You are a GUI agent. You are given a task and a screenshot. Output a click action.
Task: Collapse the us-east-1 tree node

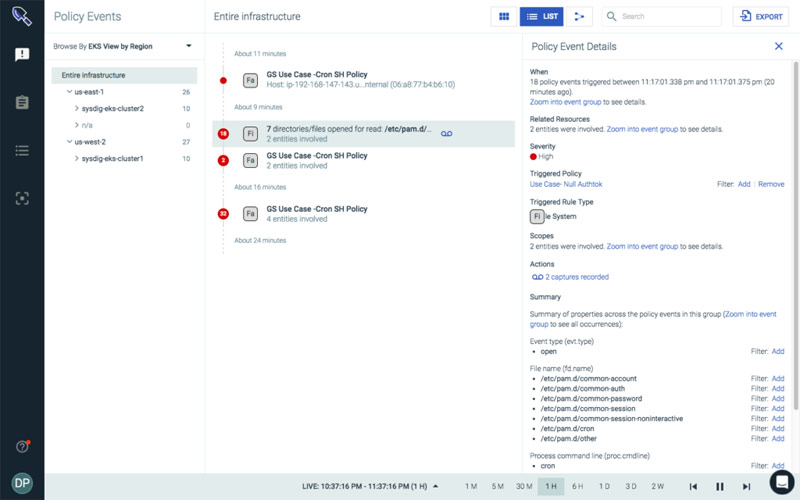pyautogui.click(x=69, y=92)
